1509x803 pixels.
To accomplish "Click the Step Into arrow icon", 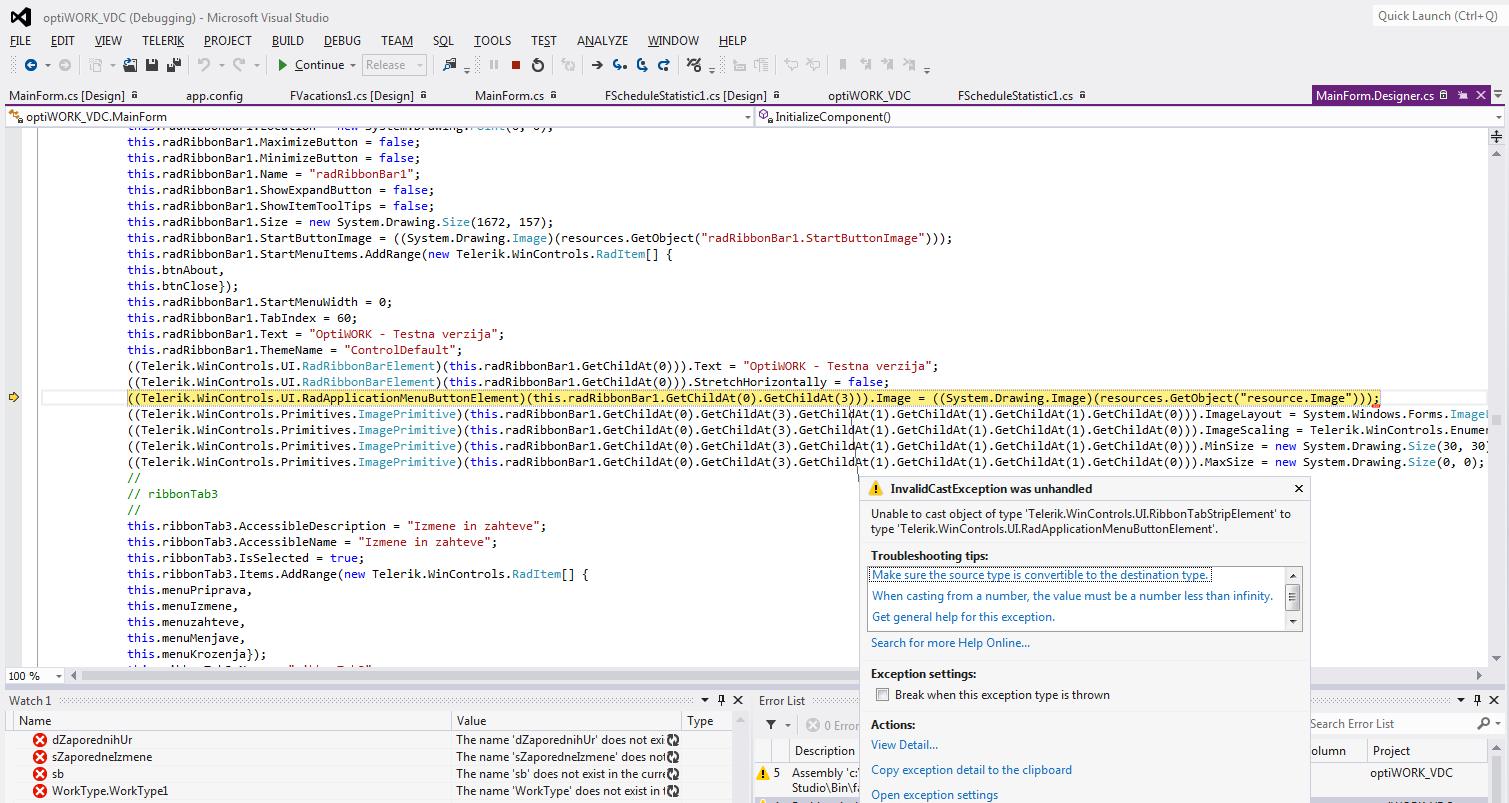I will [x=619, y=65].
